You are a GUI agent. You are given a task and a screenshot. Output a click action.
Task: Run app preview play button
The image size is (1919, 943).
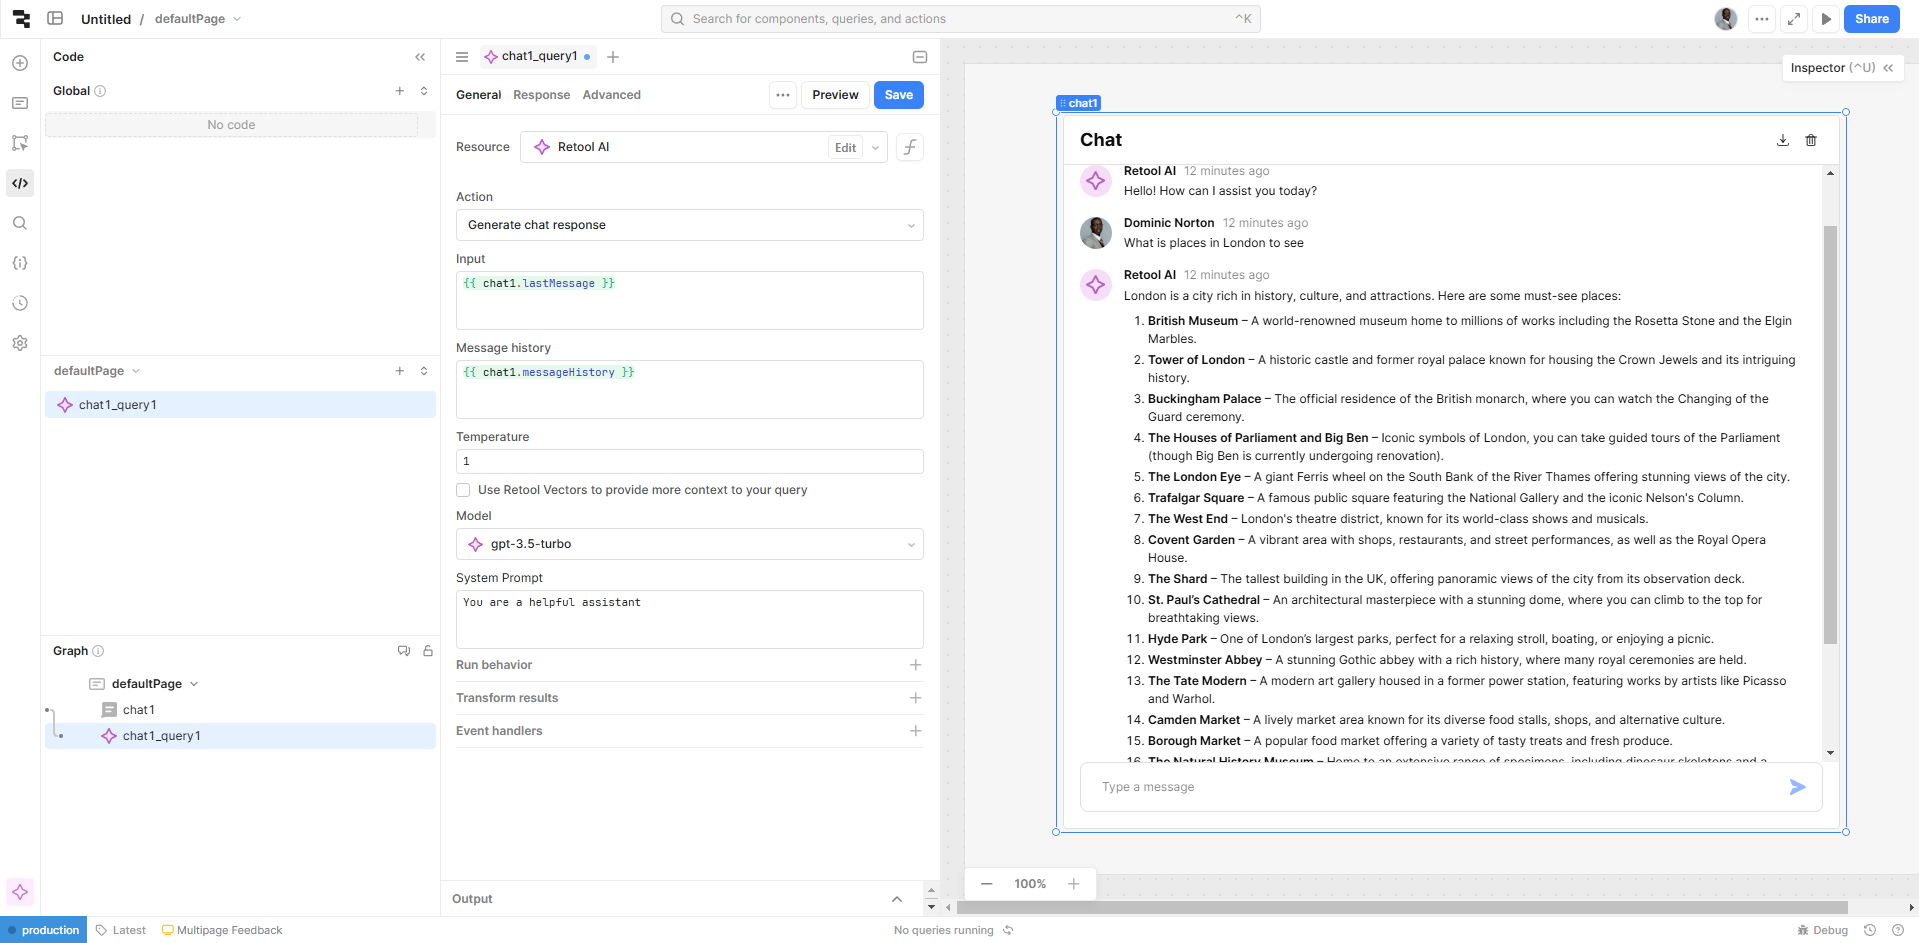click(x=1826, y=19)
